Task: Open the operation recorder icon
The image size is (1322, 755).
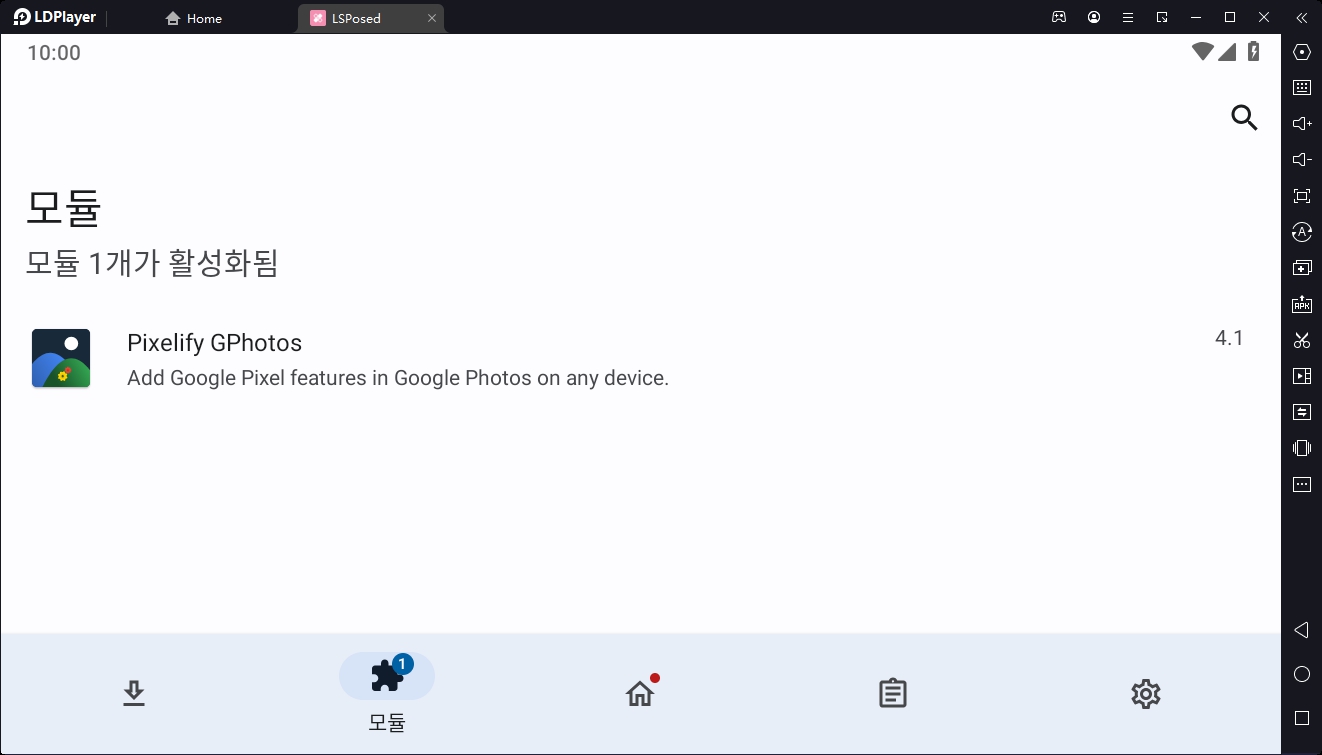Action: pyautogui.click(x=1302, y=232)
